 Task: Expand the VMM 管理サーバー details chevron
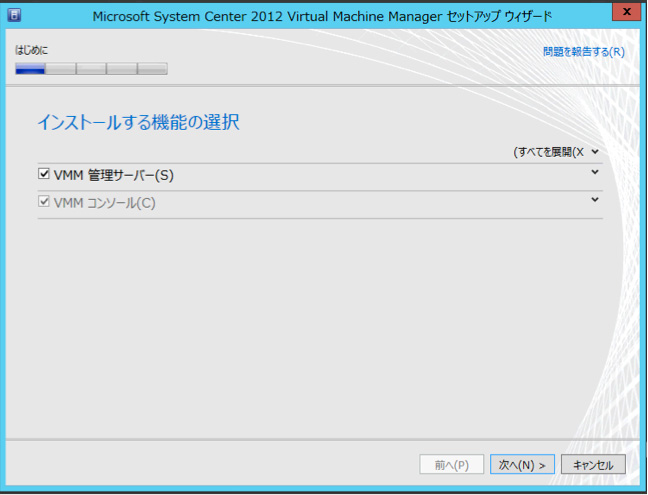point(595,172)
